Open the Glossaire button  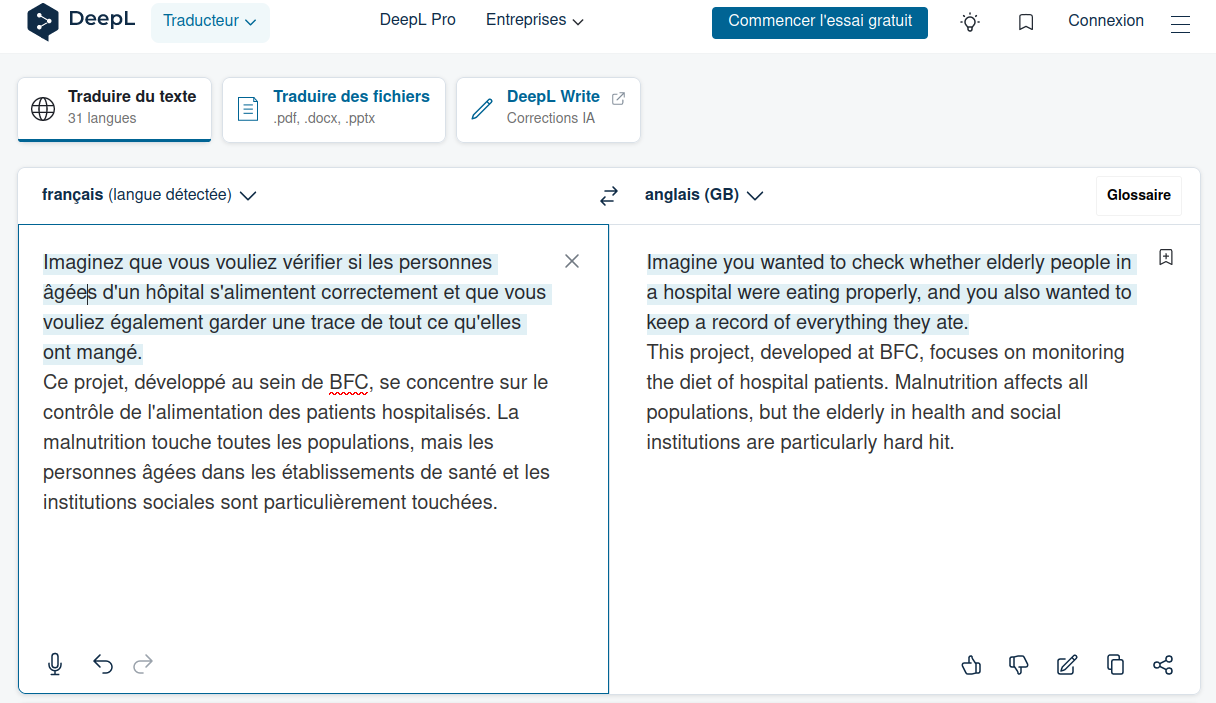point(1139,196)
